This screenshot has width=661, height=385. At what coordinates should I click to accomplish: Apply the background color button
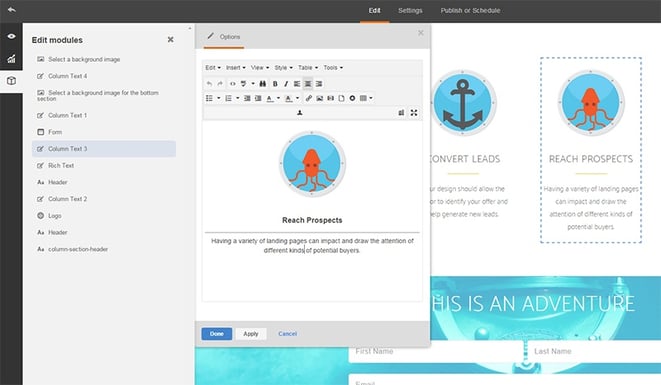click(288, 98)
